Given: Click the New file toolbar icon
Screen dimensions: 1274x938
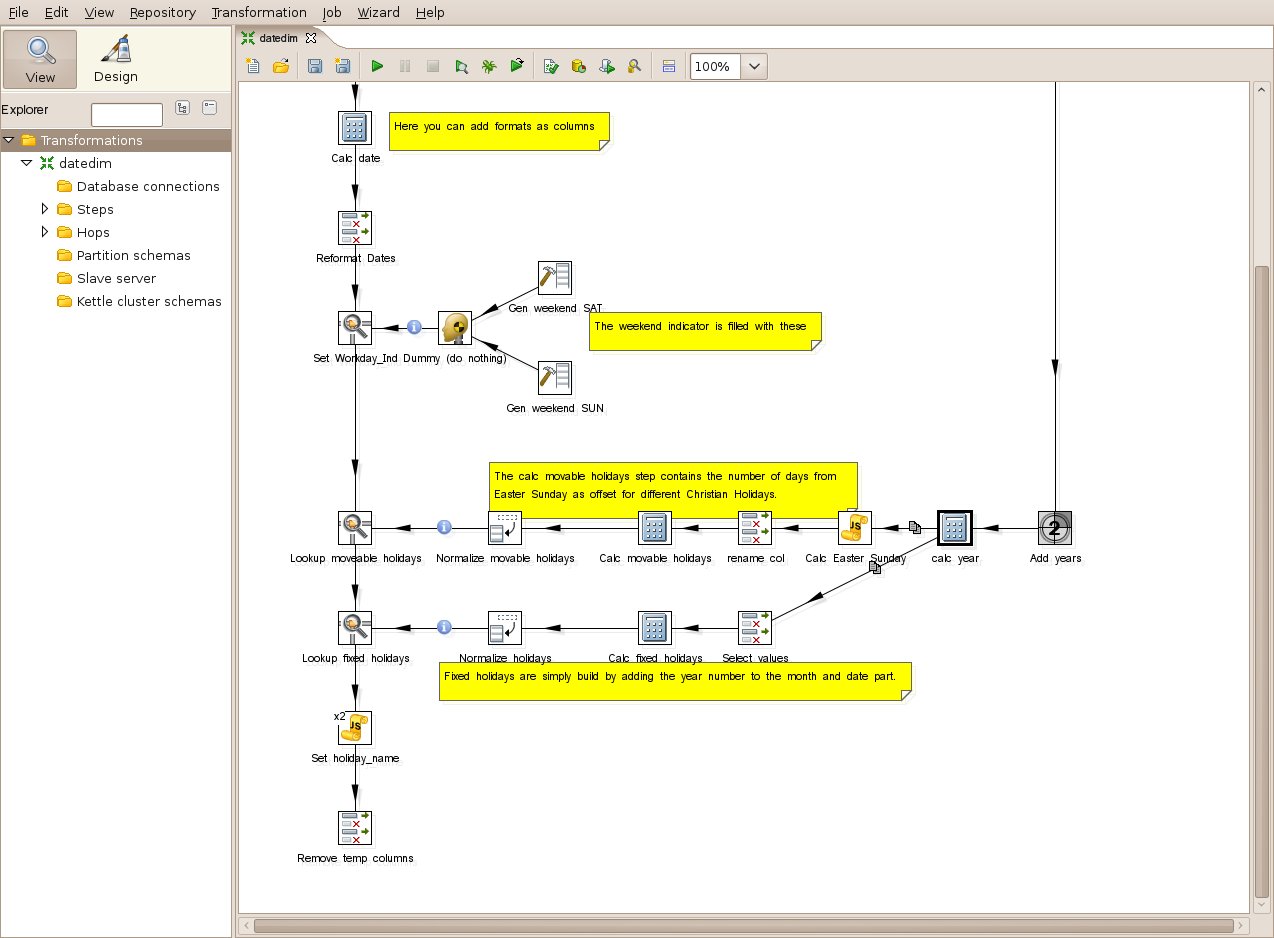Looking at the screenshot, I should [x=253, y=67].
